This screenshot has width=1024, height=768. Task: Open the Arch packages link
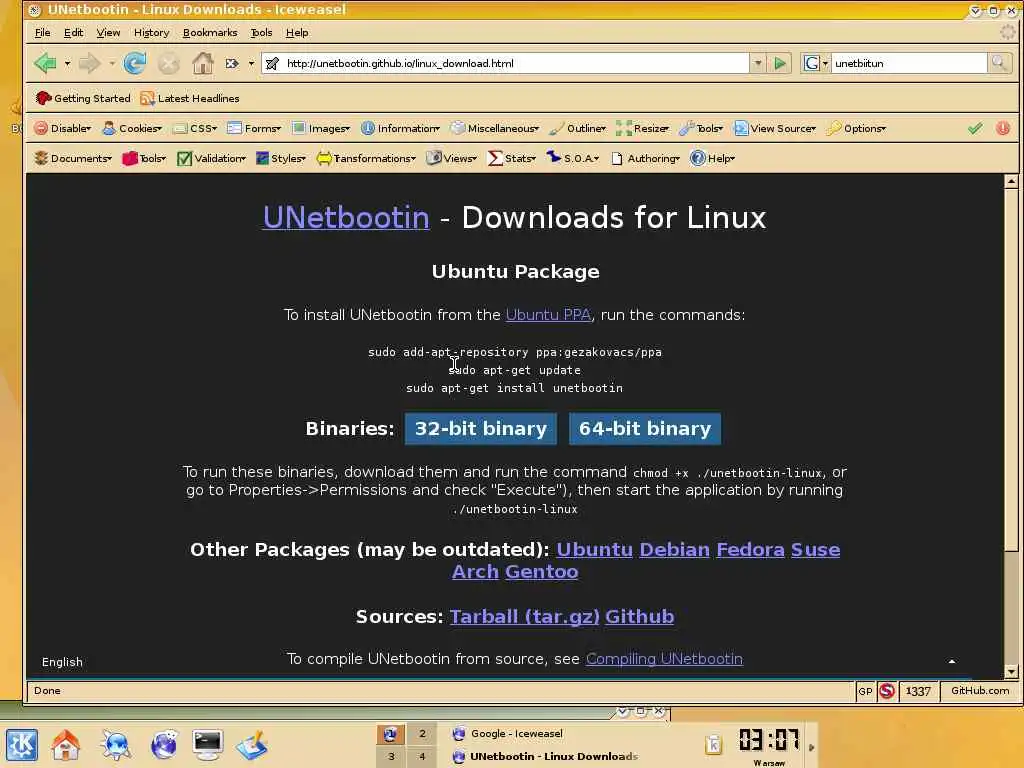[475, 572]
